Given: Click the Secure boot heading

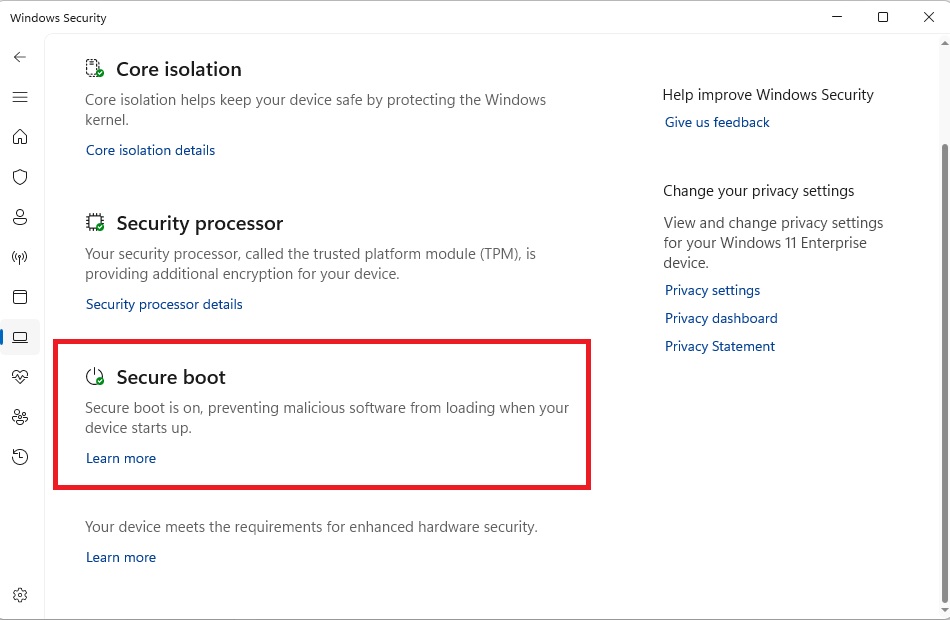Looking at the screenshot, I should [171, 377].
